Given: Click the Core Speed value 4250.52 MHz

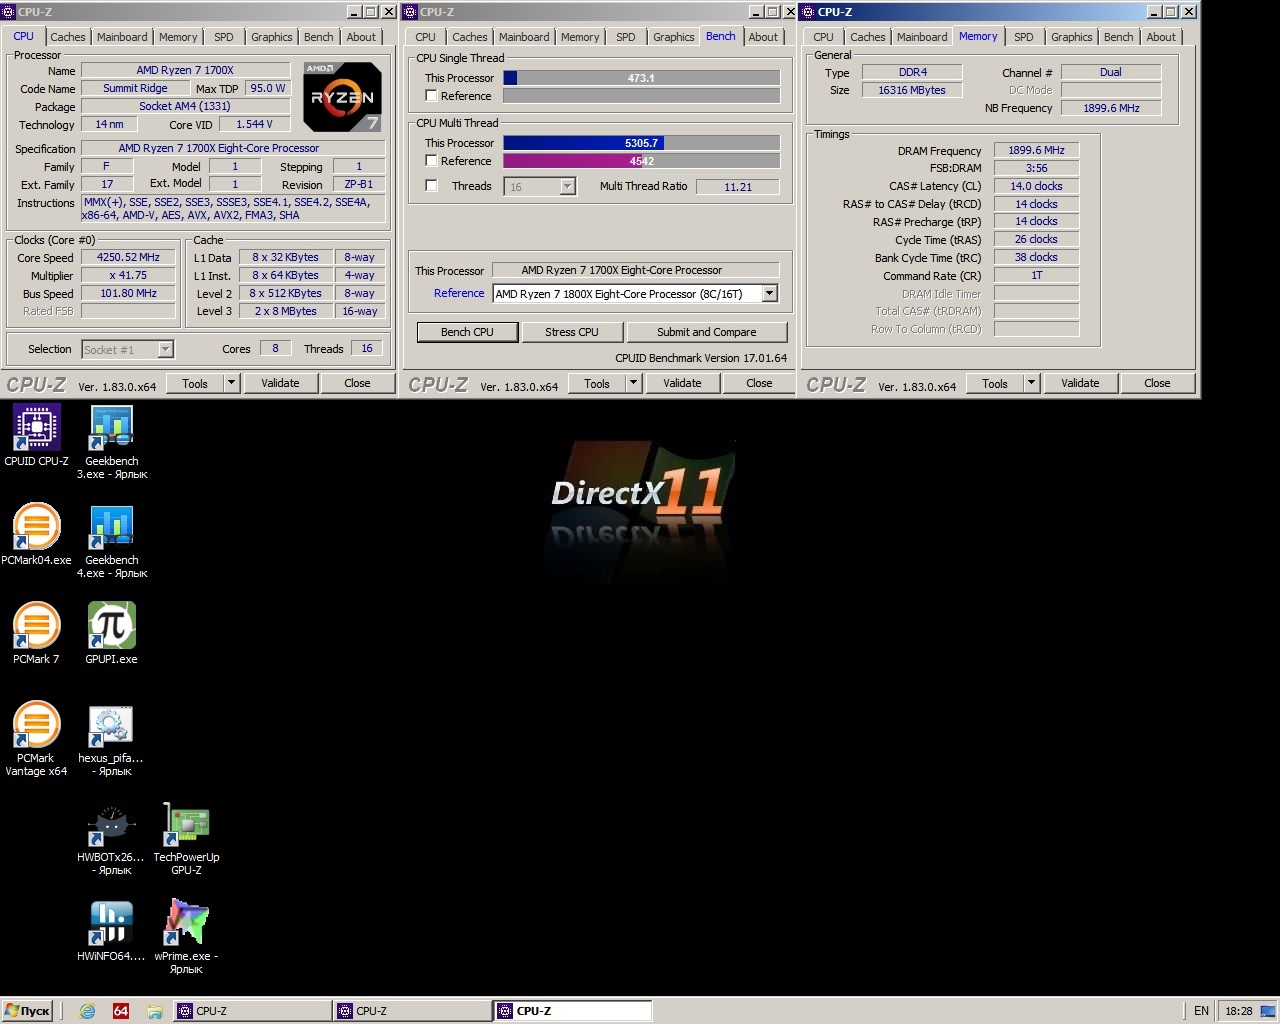Looking at the screenshot, I should 128,258.
